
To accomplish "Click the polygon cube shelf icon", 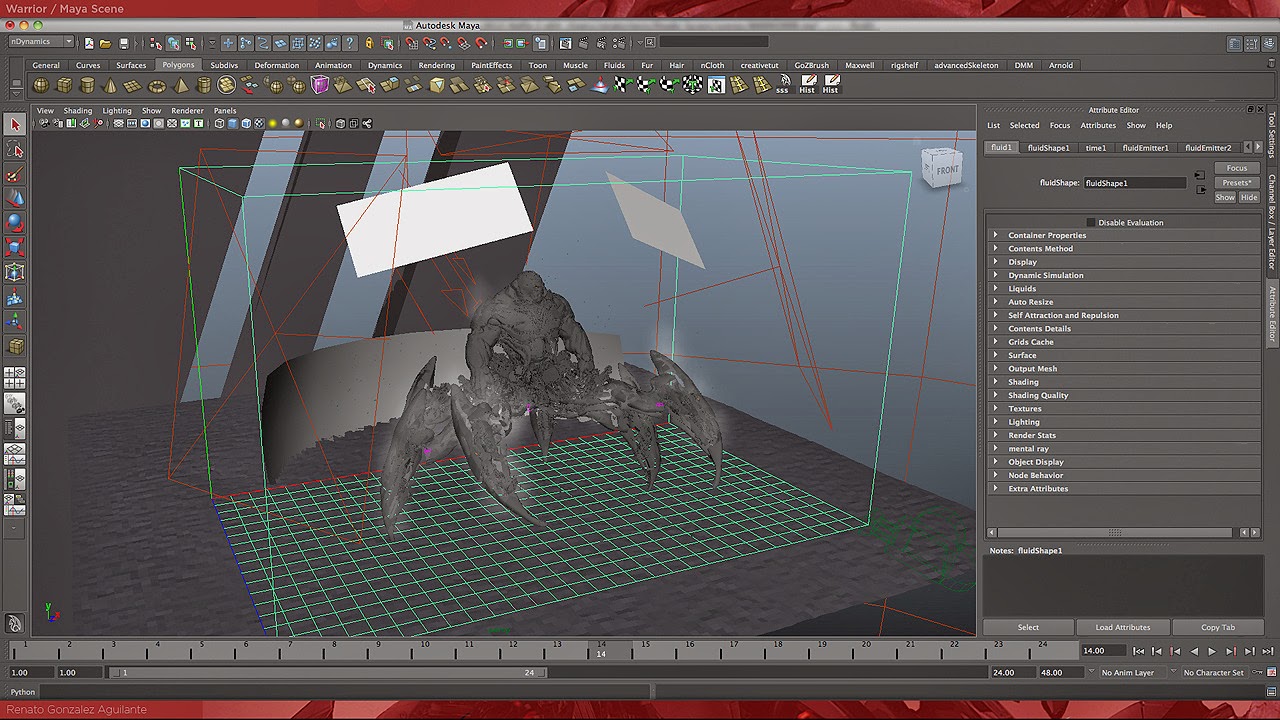I will tap(64, 86).
